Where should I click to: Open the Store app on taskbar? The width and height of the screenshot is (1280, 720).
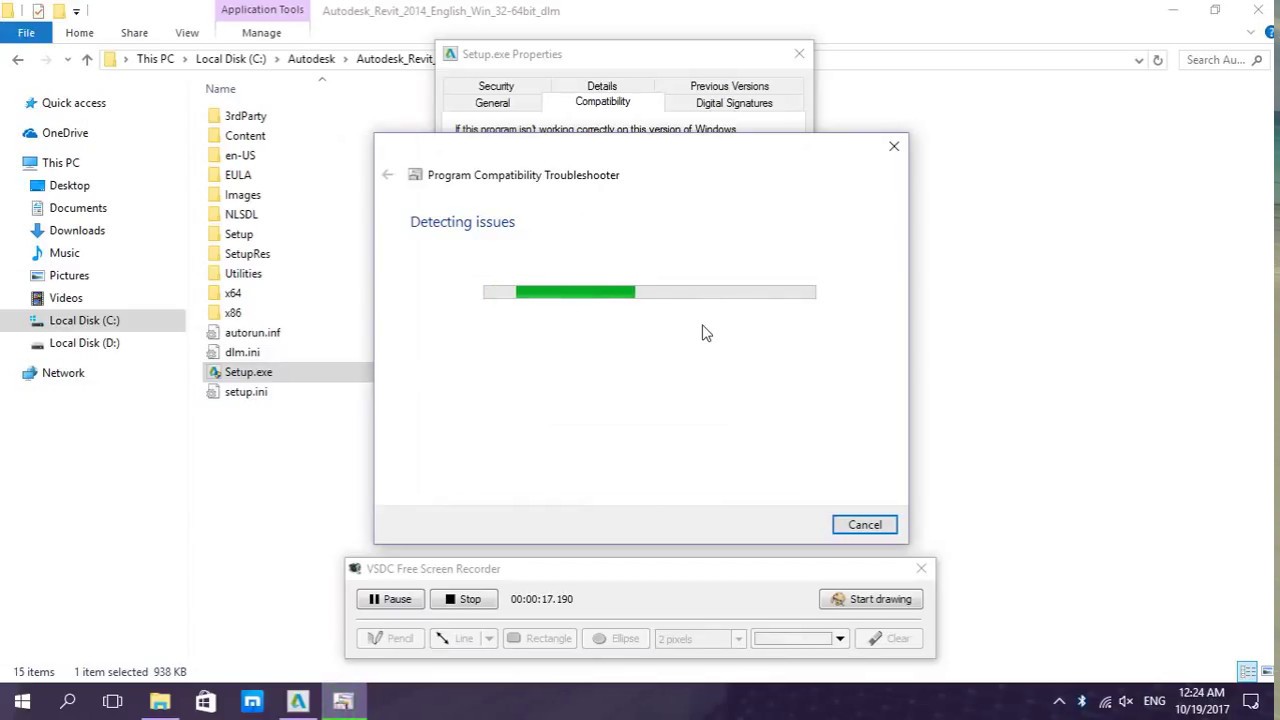coord(206,702)
